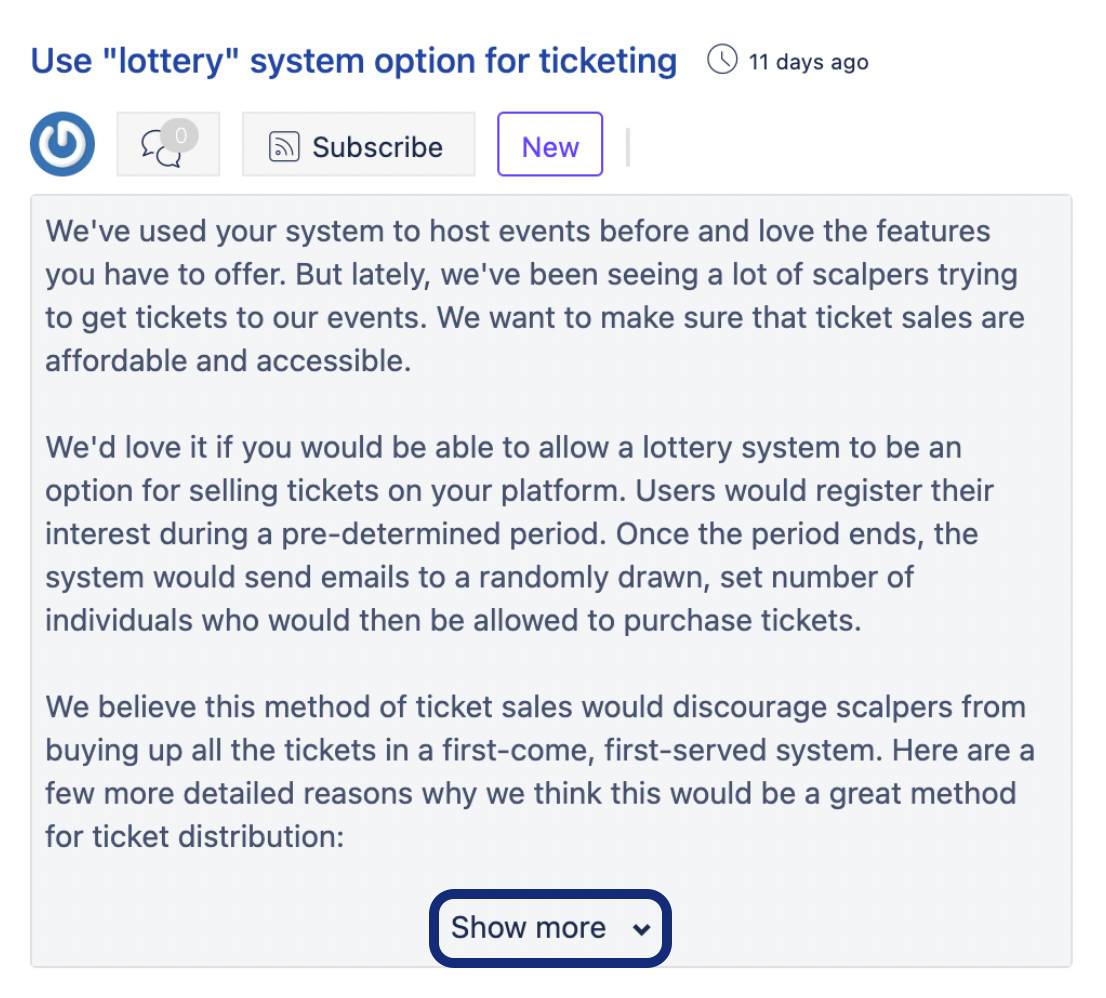Screen dimensions: 1106x998
Task: Open the "lottery" system ticketing post title
Action: (x=354, y=61)
